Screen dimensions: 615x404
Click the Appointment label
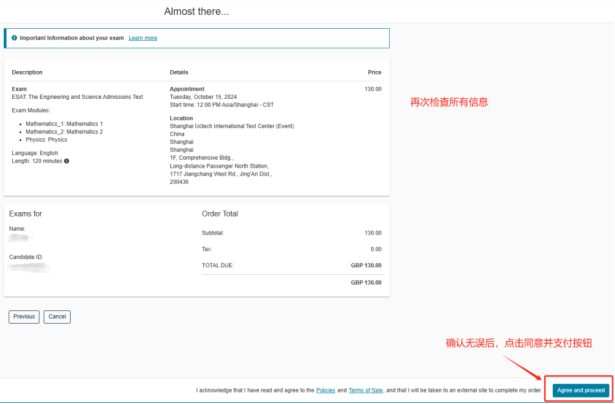click(x=187, y=89)
